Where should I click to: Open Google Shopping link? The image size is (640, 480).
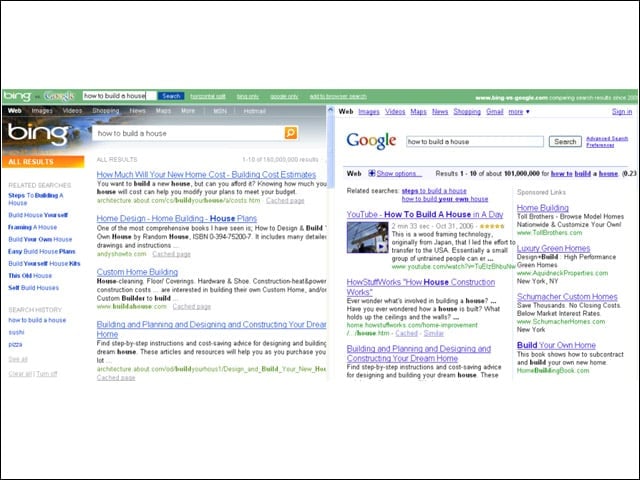pyautogui.click(x=467, y=111)
